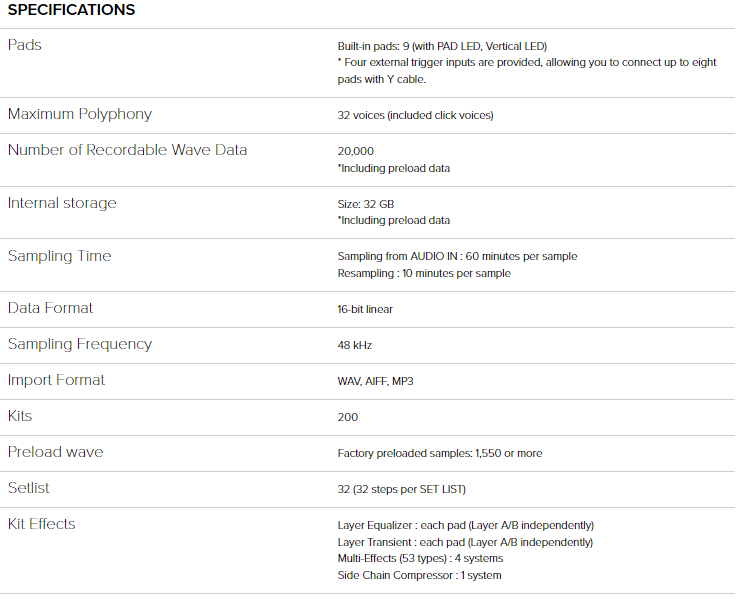Click the Pads row label
The height and width of the screenshot is (599, 736).
tap(25, 45)
